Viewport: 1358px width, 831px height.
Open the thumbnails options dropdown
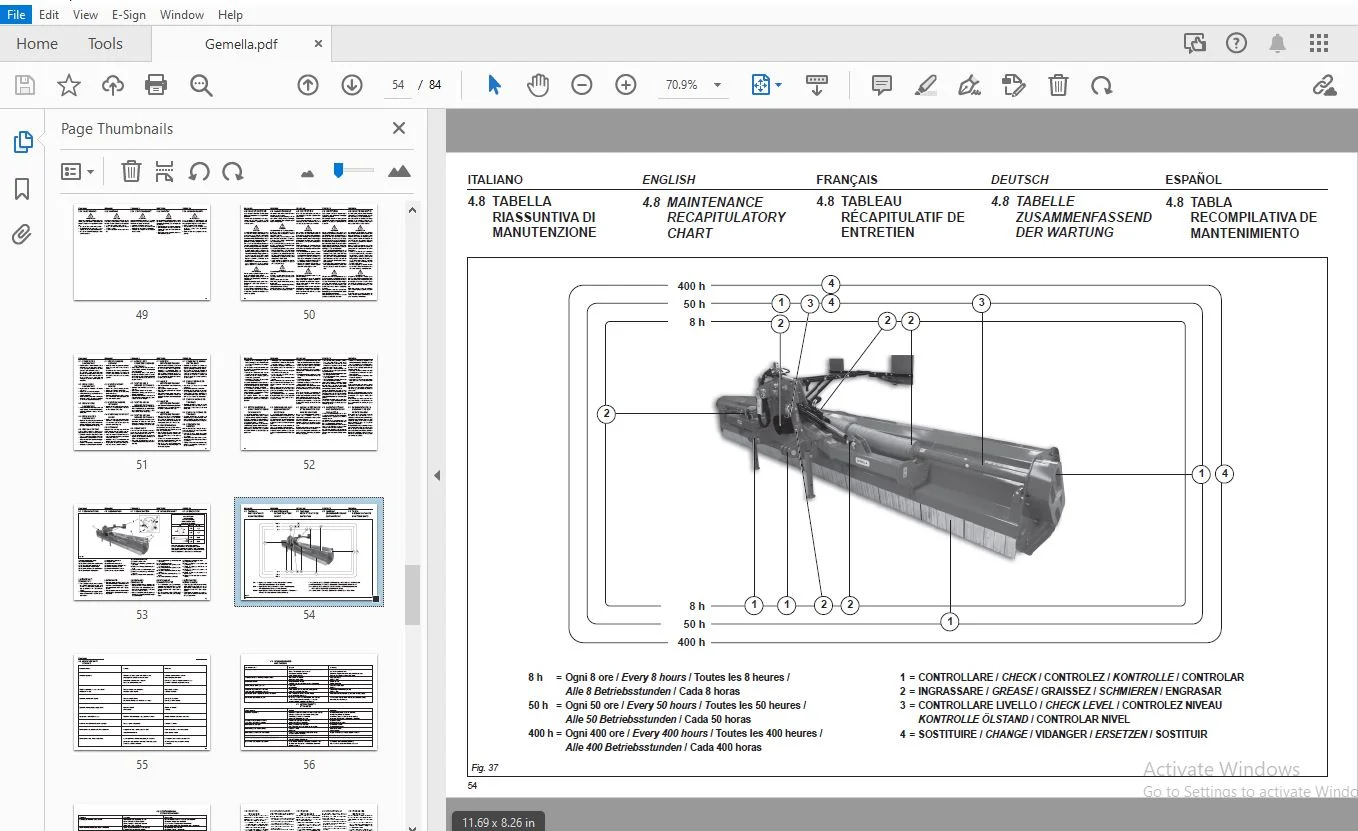pyautogui.click(x=77, y=171)
